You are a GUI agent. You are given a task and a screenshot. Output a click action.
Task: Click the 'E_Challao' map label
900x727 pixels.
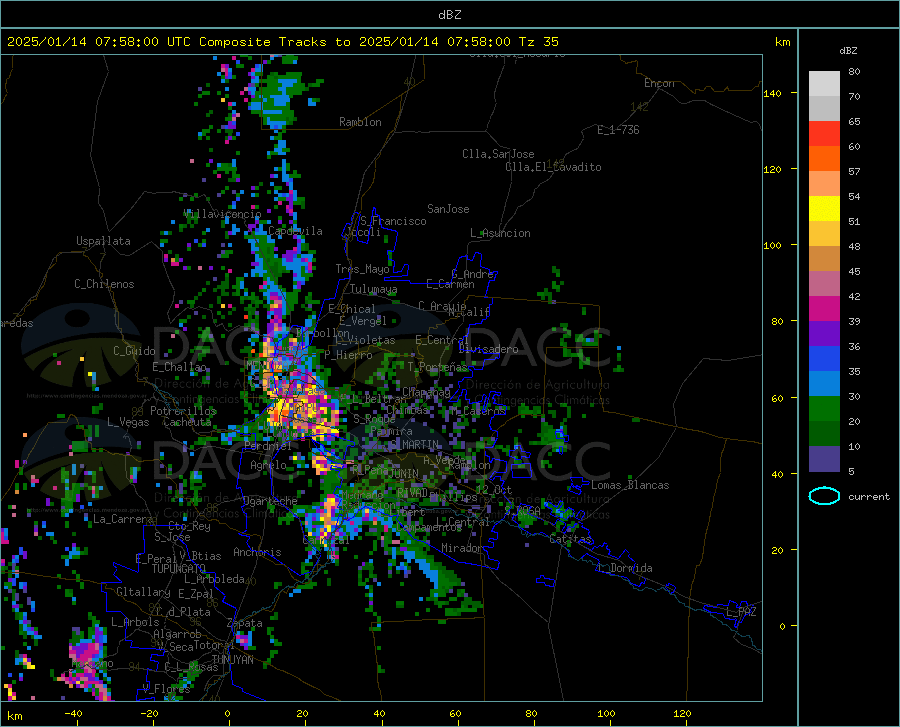point(179,367)
